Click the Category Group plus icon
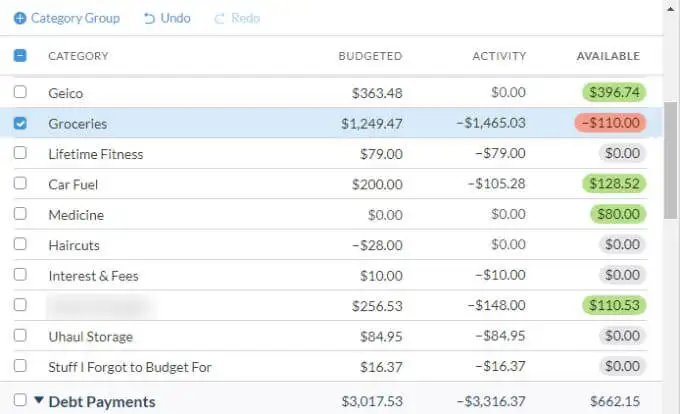This screenshot has height=414, width=680. coord(20,18)
